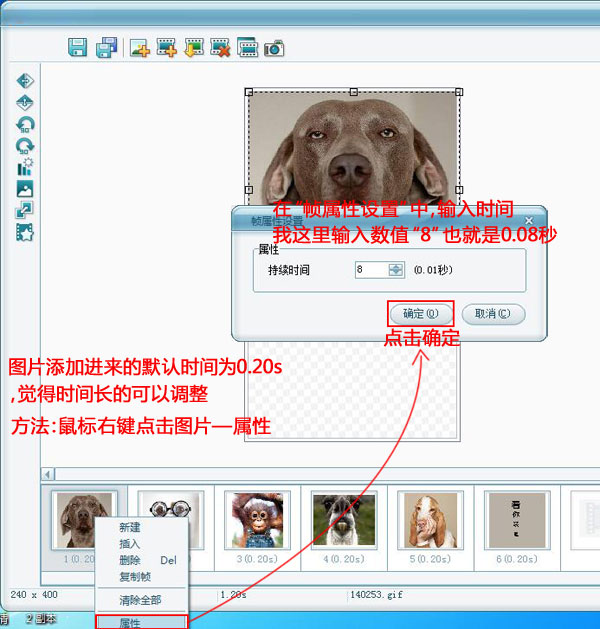
Task: Select frame 3 monkey thumbnail
Action: [257, 520]
